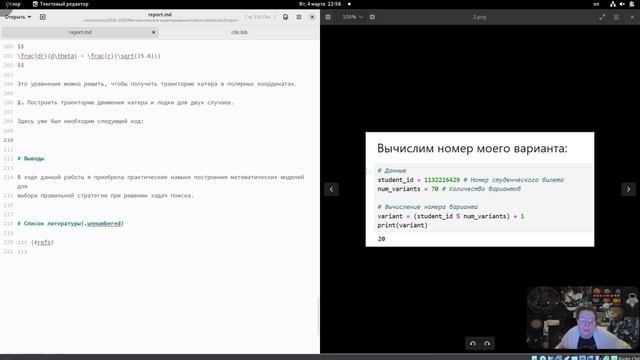Open the Текстовый редактор app menu in top bar
The height and width of the screenshot is (360, 640).
(x=60, y=4)
